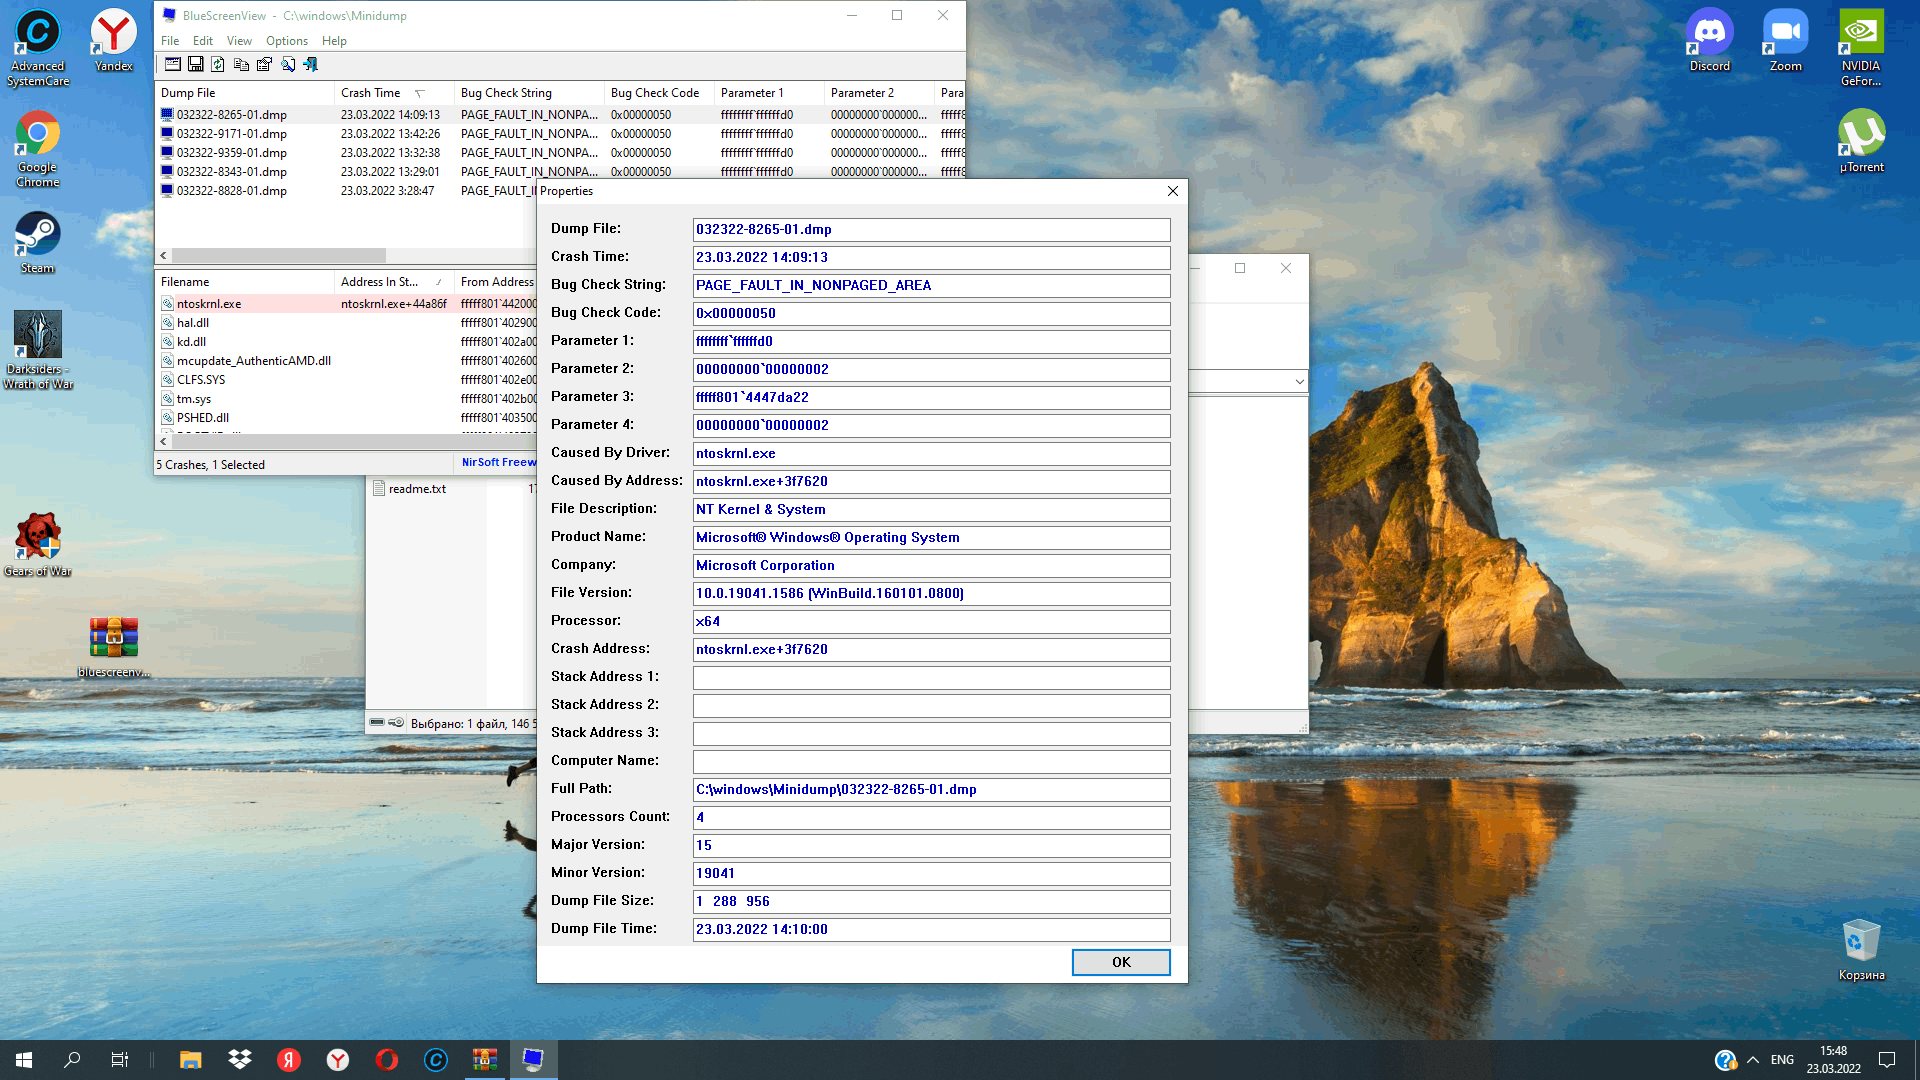Sort by Bug Check Code column
This screenshot has height=1080, width=1920.
[659, 93]
